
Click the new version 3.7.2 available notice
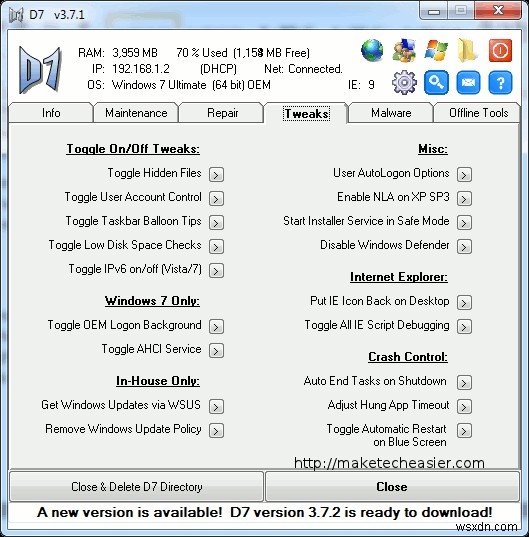pyautogui.click(x=264, y=512)
